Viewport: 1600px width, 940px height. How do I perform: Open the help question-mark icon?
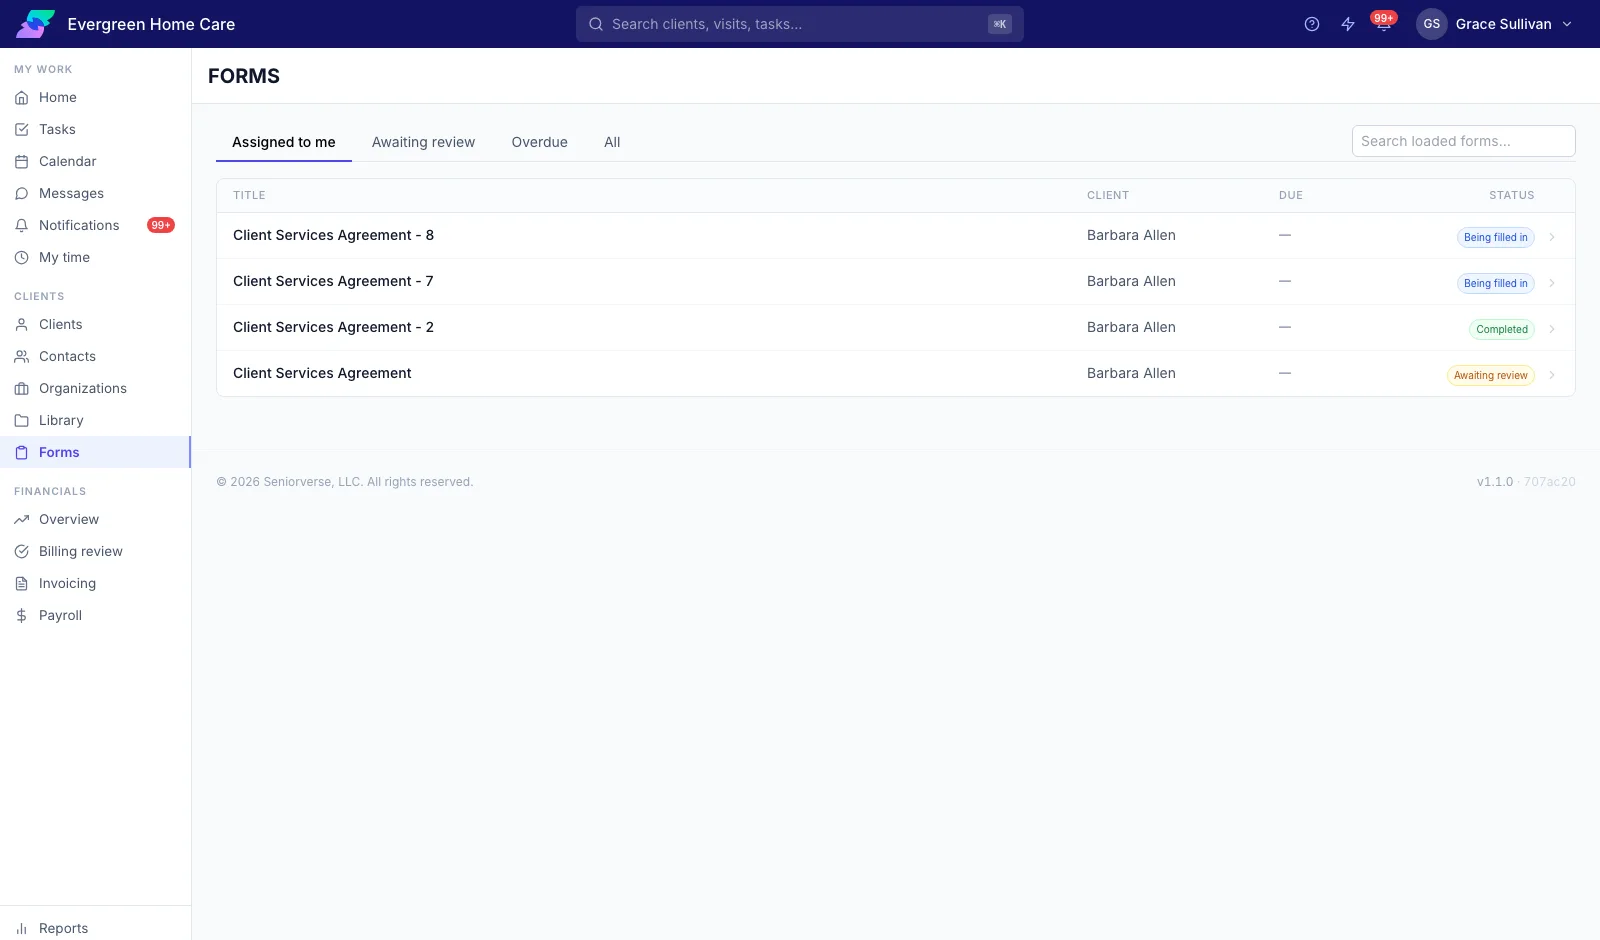tap(1312, 24)
